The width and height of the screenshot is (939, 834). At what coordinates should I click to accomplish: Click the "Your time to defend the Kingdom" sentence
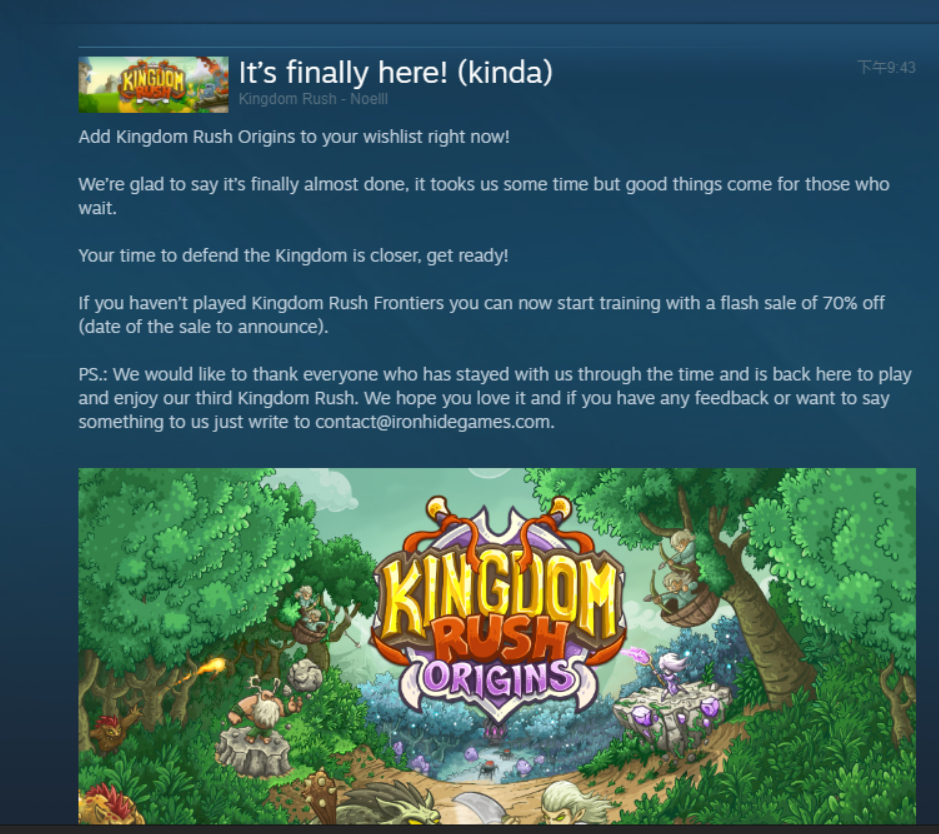[293, 256]
